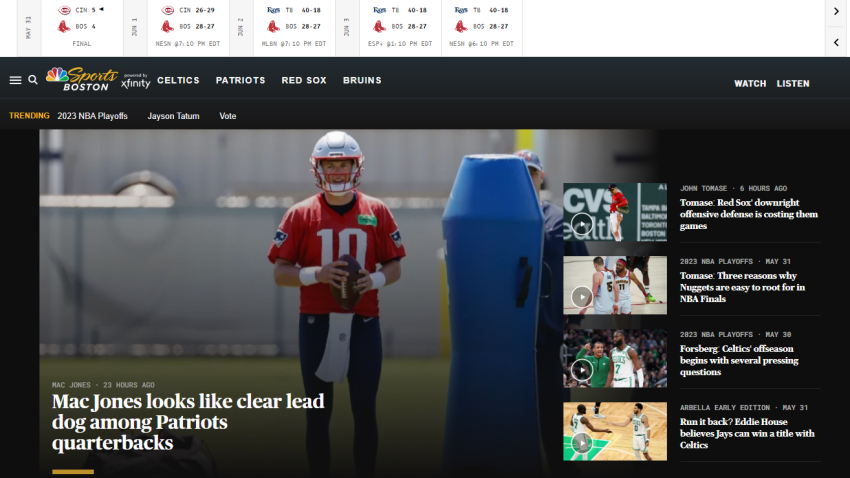
Task: Open the search magnifier icon
Action: (33, 80)
